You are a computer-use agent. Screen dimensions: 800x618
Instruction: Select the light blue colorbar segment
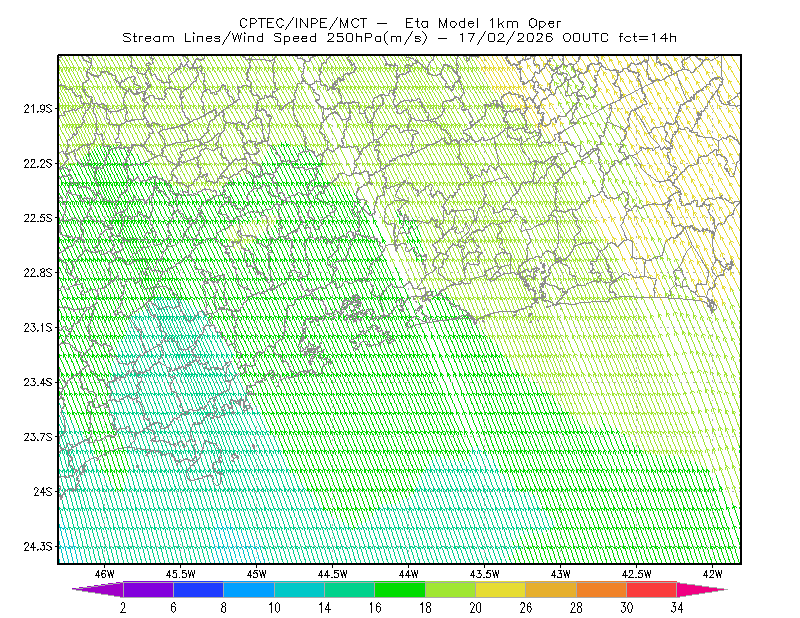click(x=249, y=589)
